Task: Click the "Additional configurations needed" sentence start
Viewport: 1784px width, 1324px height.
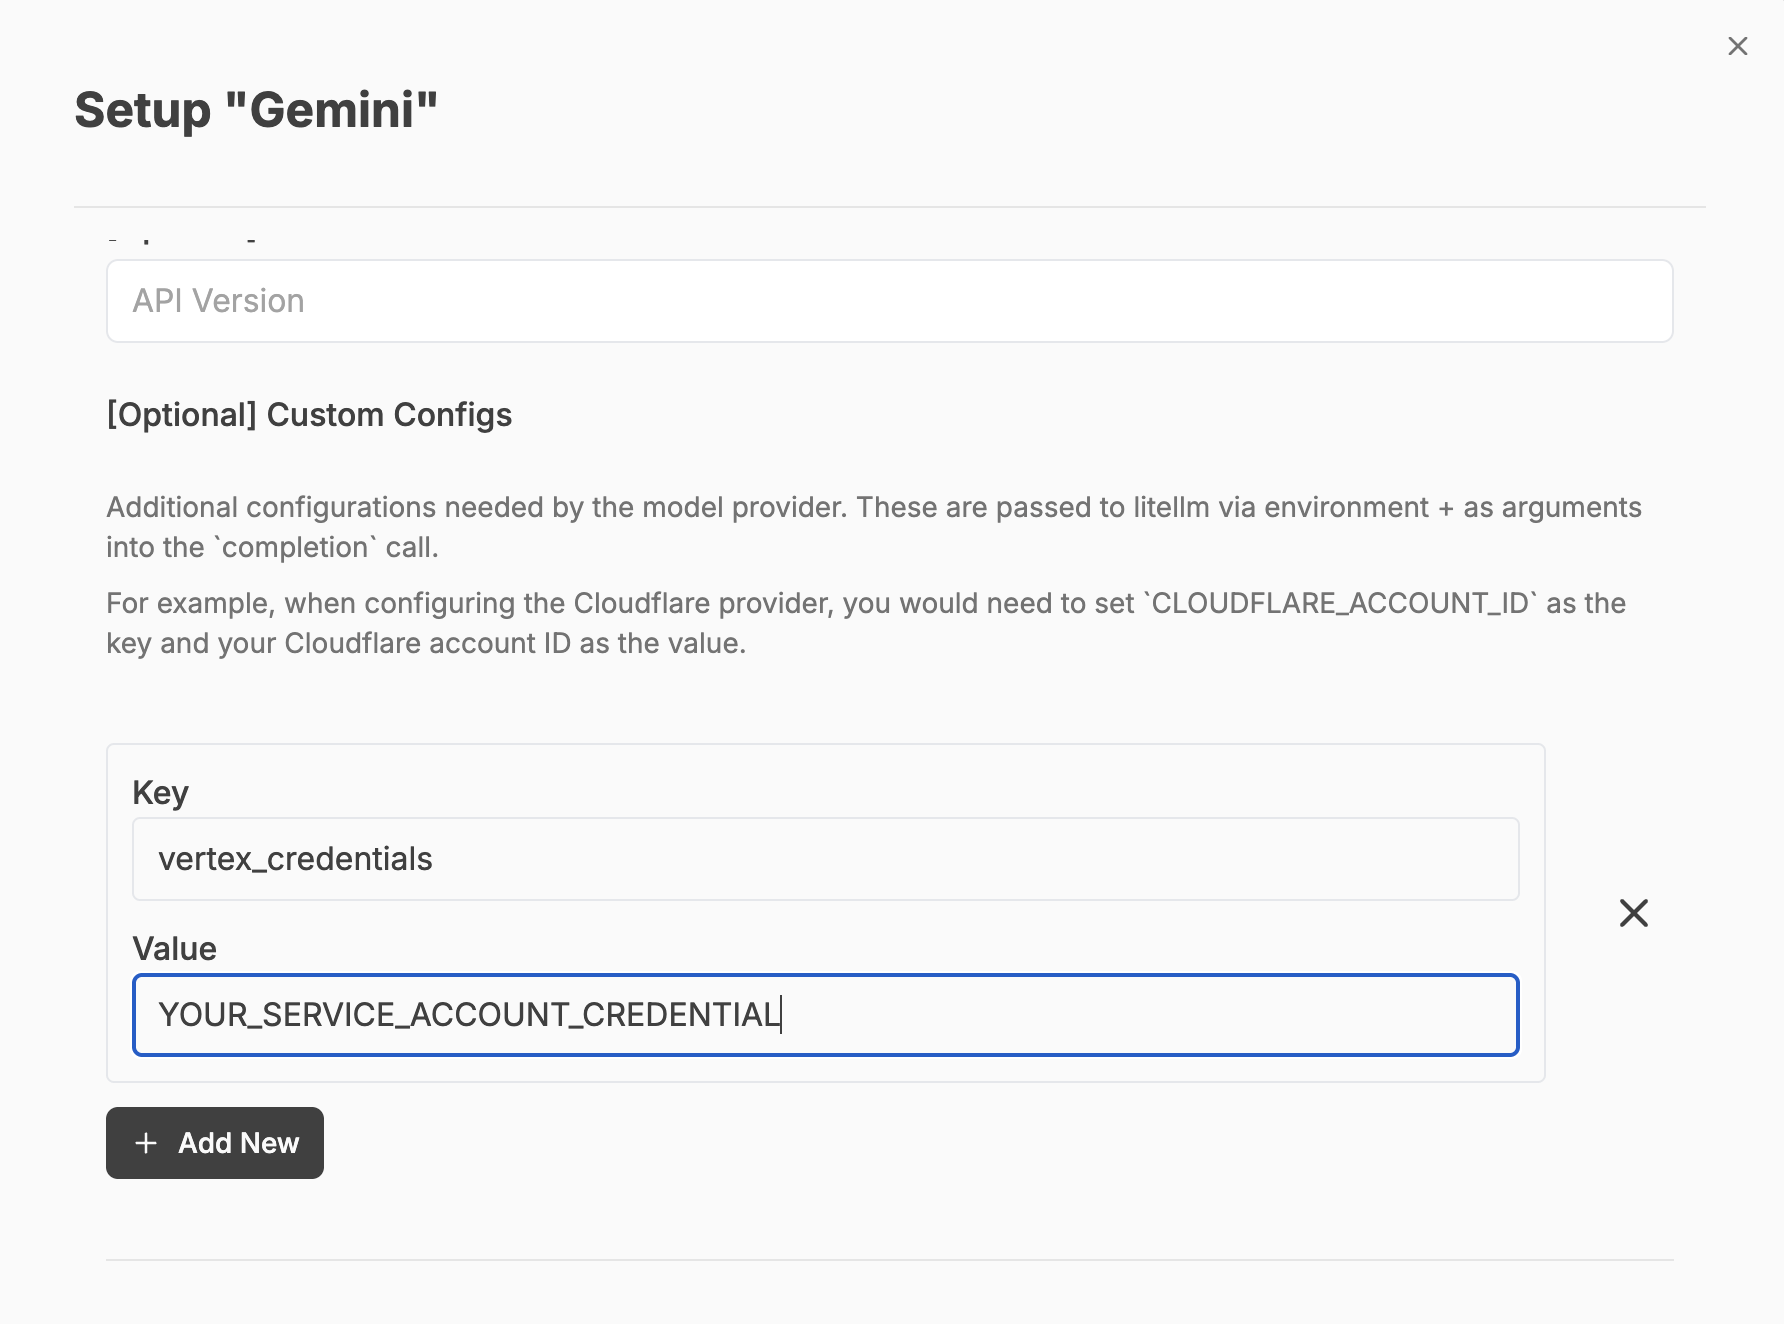Action: [x=272, y=507]
